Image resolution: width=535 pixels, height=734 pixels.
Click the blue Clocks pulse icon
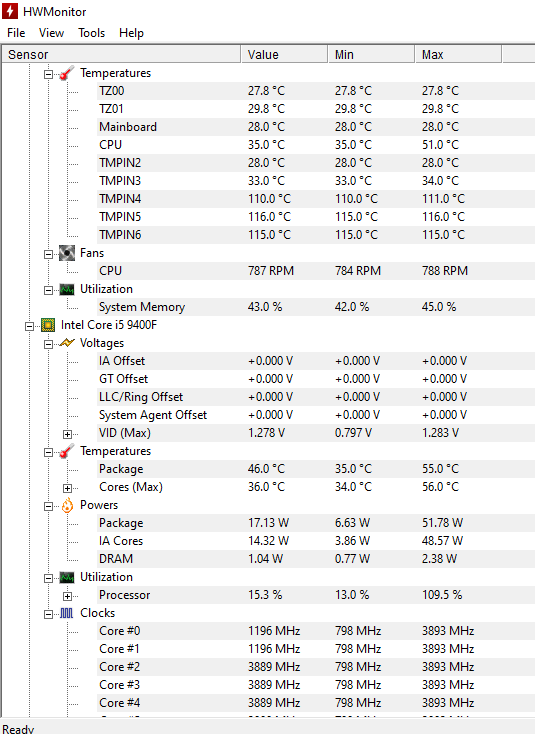[x=67, y=613]
